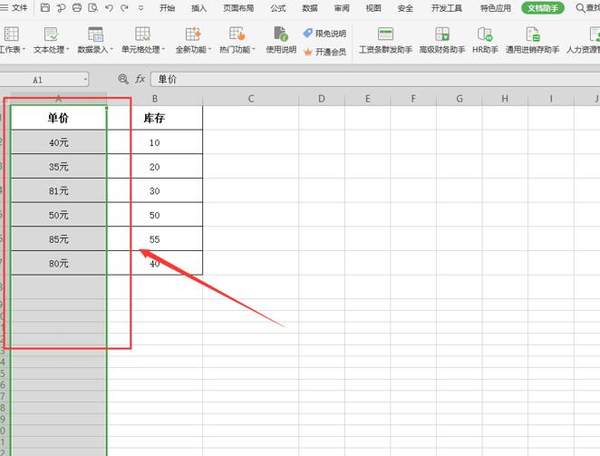The width and height of the screenshot is (600, 456).
Task: Expand the 单元格处理 dropdown arrow
Action: 163,49
